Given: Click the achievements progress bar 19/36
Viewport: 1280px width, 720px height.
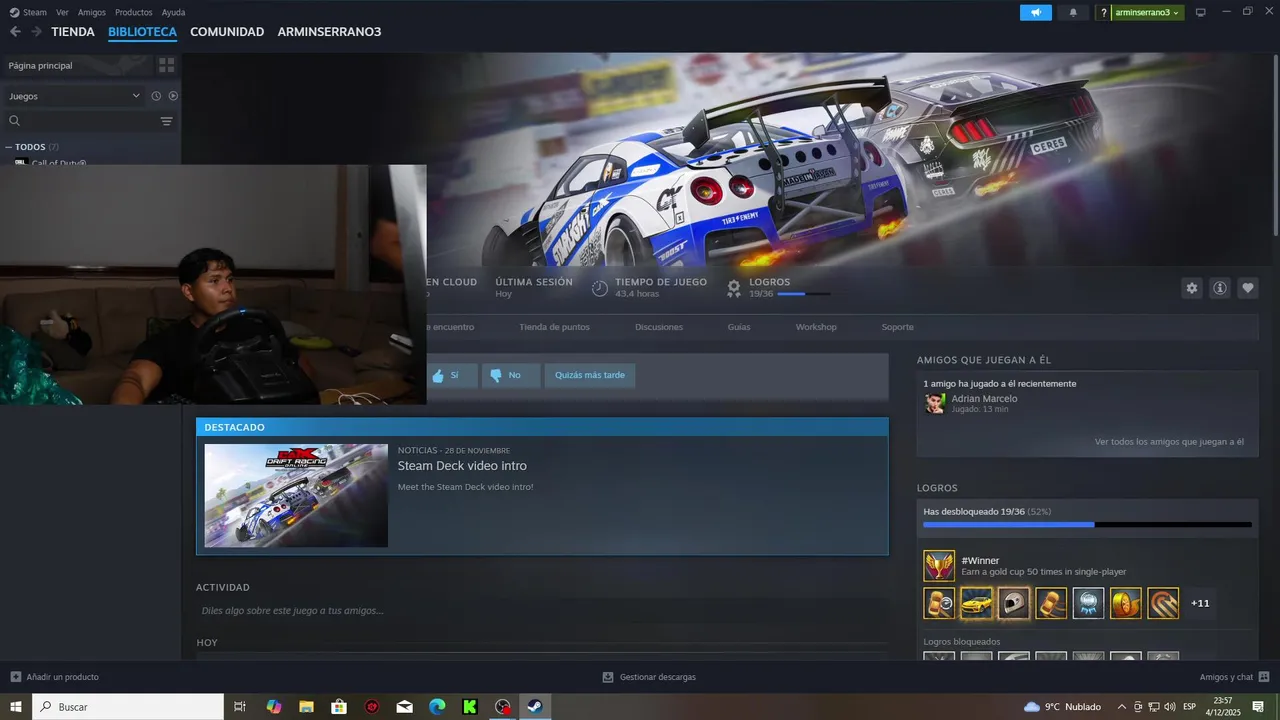Looking at the screenshot, I should pos(1087,524).
